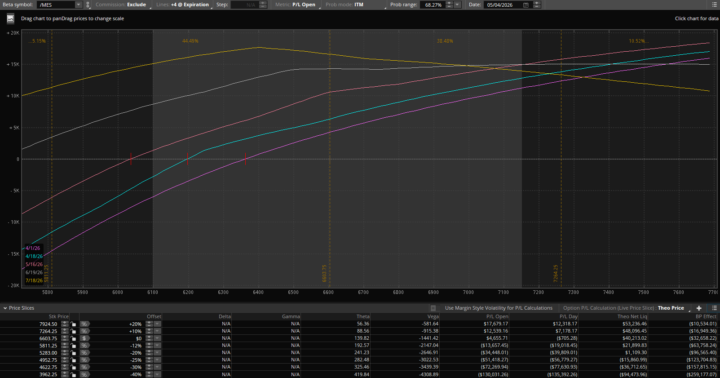Click the dollar offset tag on the $0 row
Image resolution: width=720 pixels, height=378 pixels.
coord(85,338)
